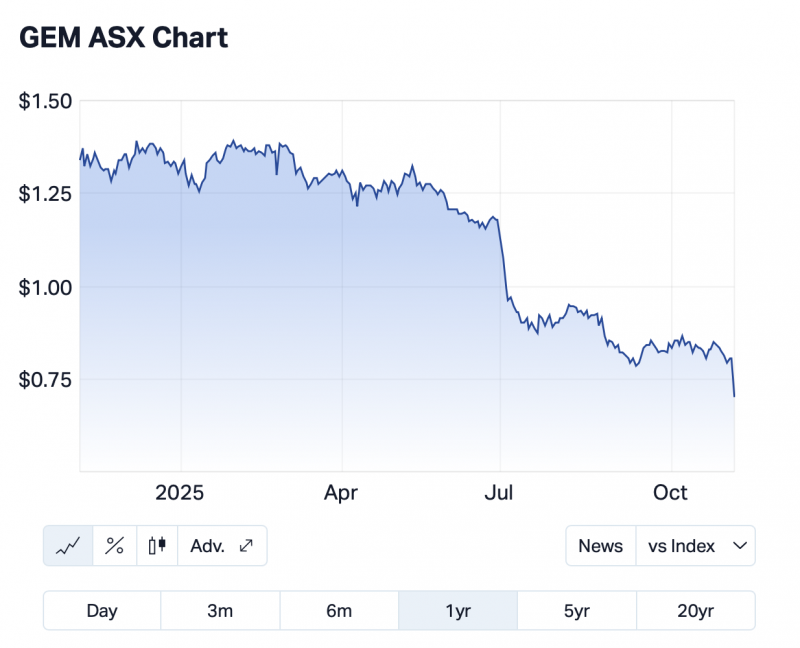
Task: Click the GEM ASX Chart title
Action: (x=124, y=38)
